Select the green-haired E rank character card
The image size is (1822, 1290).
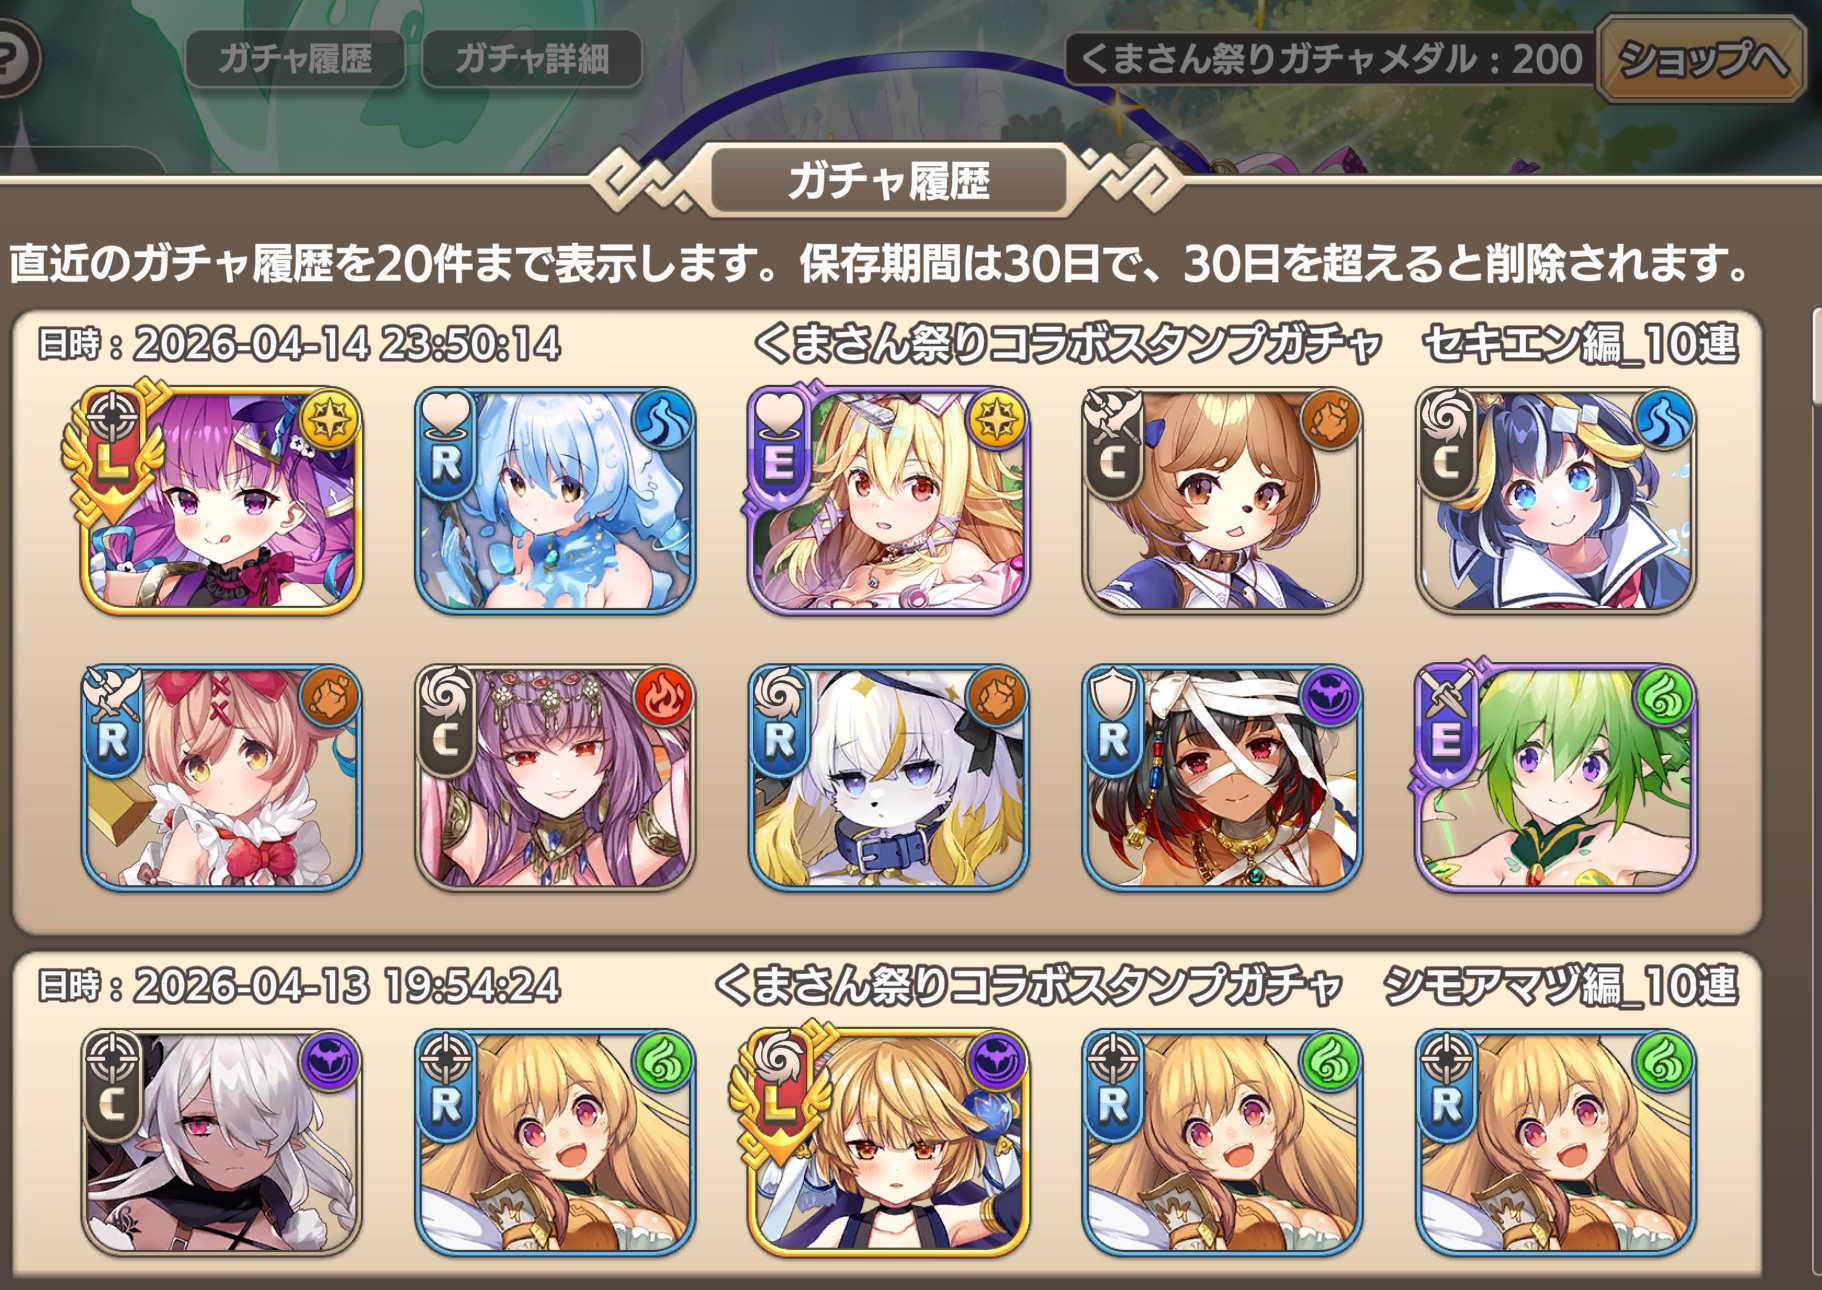[1556, 777]
